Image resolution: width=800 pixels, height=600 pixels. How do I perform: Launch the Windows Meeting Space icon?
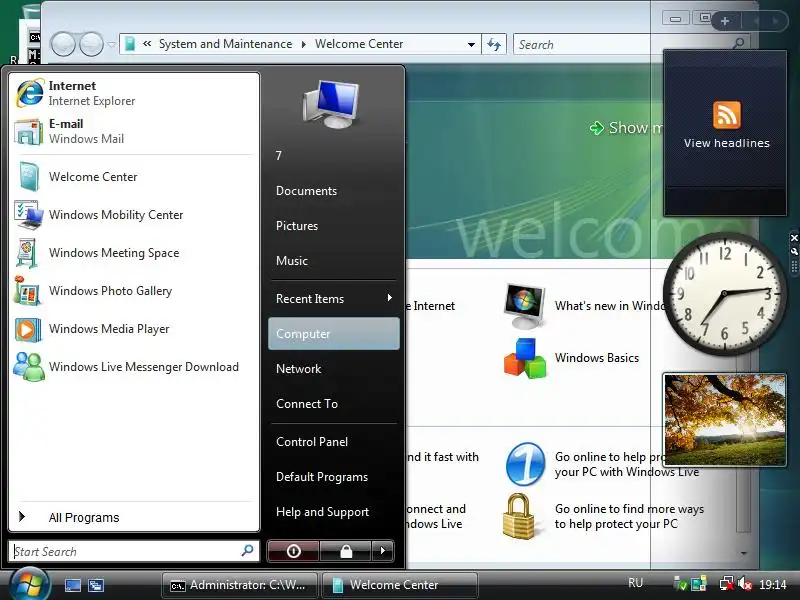27,253
